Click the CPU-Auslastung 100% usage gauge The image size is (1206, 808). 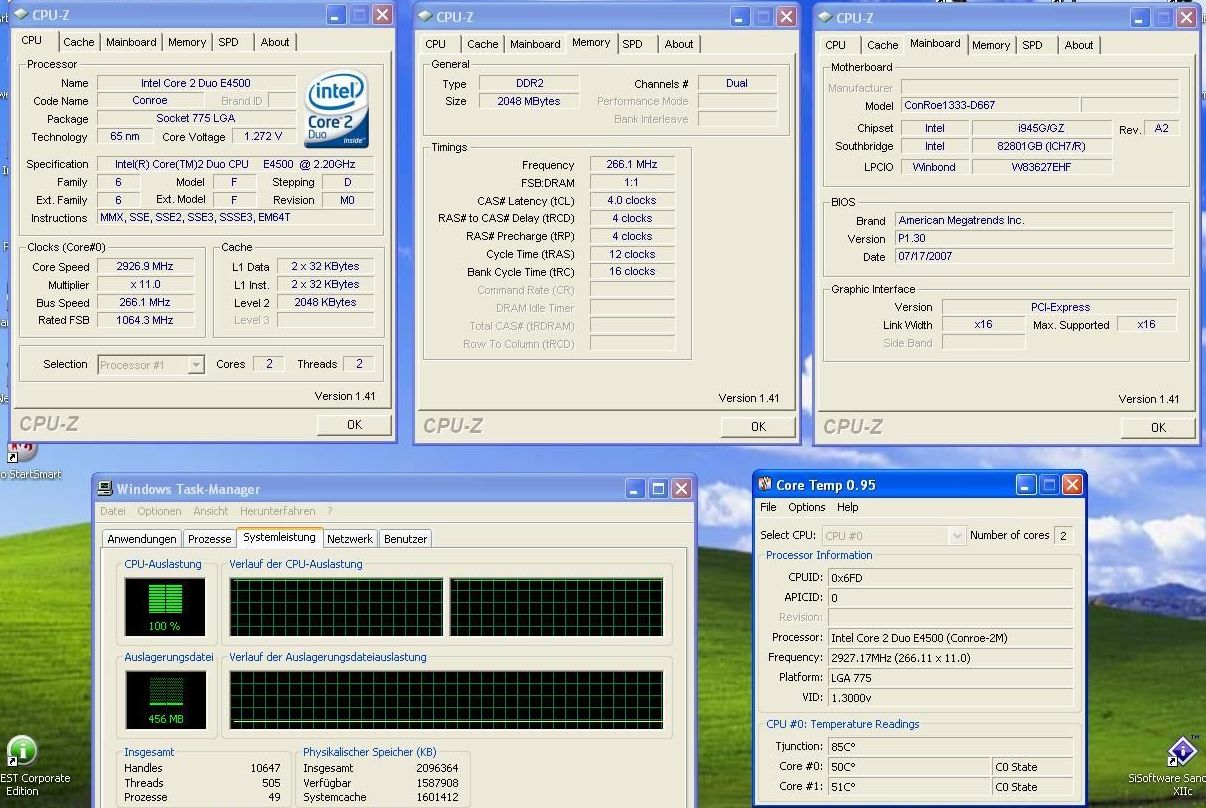coord(165,607)
